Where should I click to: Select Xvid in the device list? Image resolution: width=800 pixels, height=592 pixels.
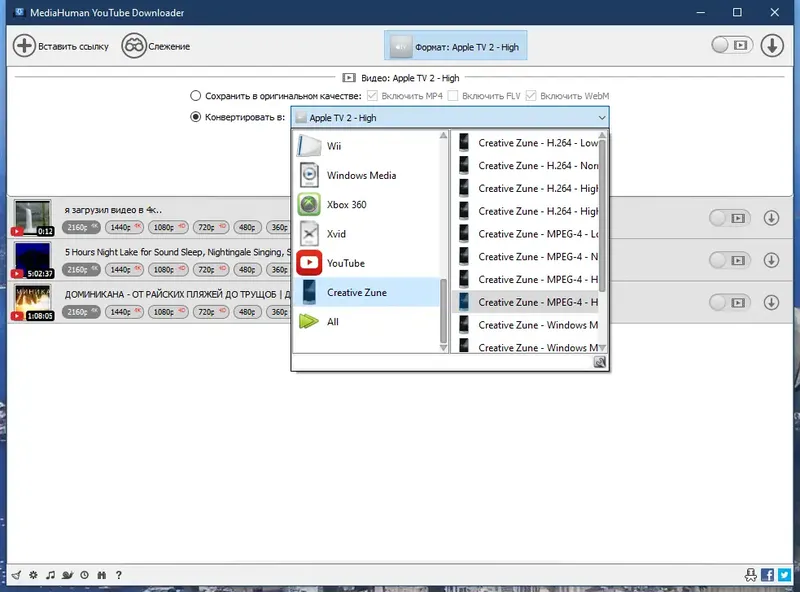(x=366, y=234)
